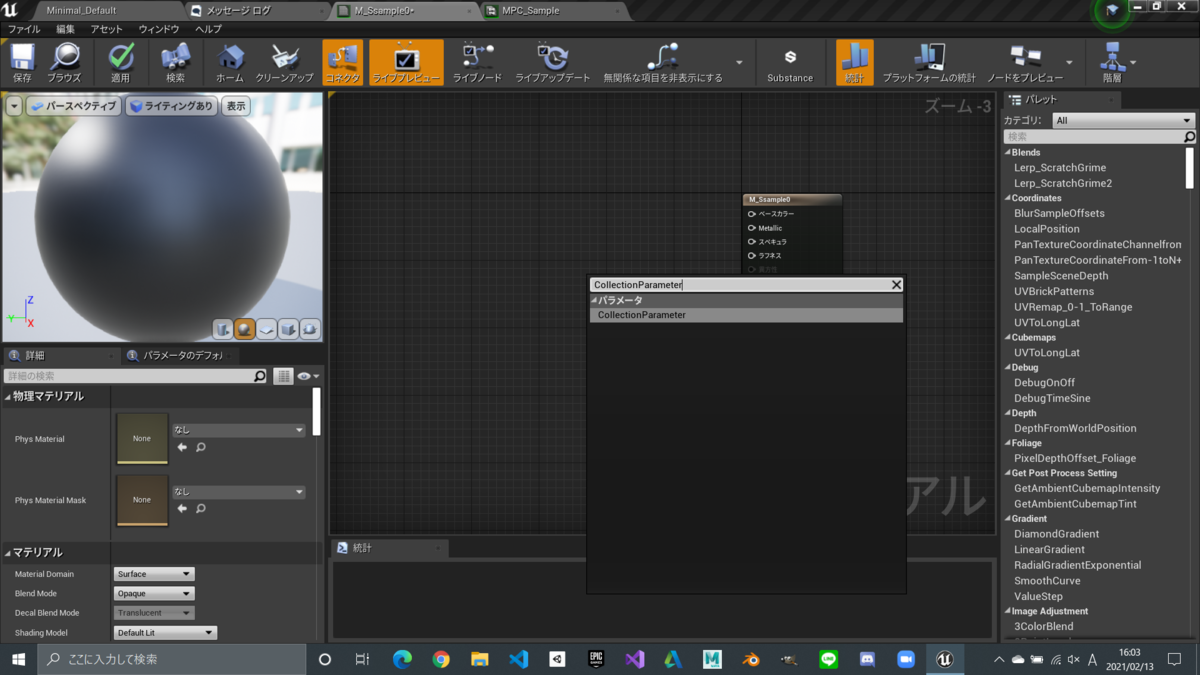Open the details eye view options
Viewport: 1200px width, 675px height.
point(307,376)
